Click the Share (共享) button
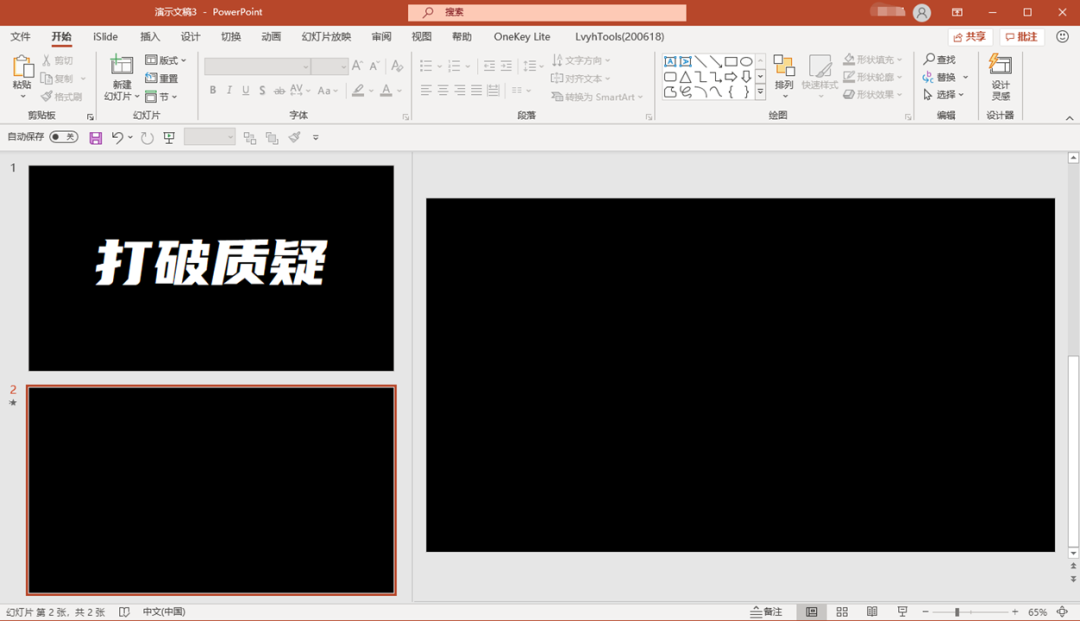The height and width of the screenshot is (621, 1080). [969, 37]
